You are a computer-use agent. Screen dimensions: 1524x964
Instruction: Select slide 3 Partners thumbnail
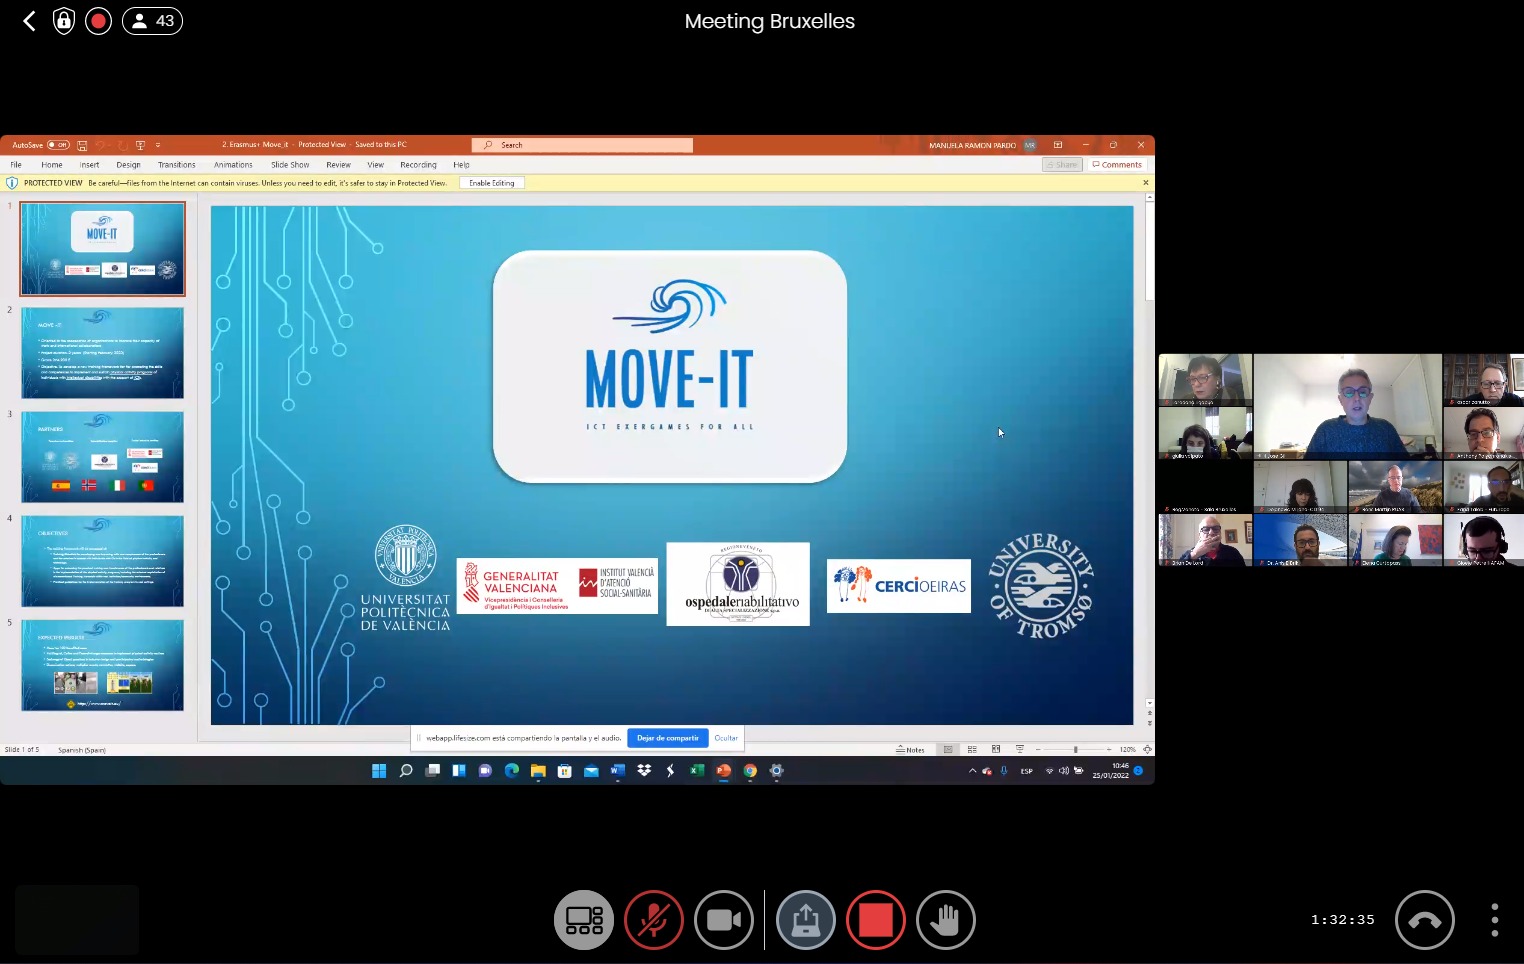(103, 457)
